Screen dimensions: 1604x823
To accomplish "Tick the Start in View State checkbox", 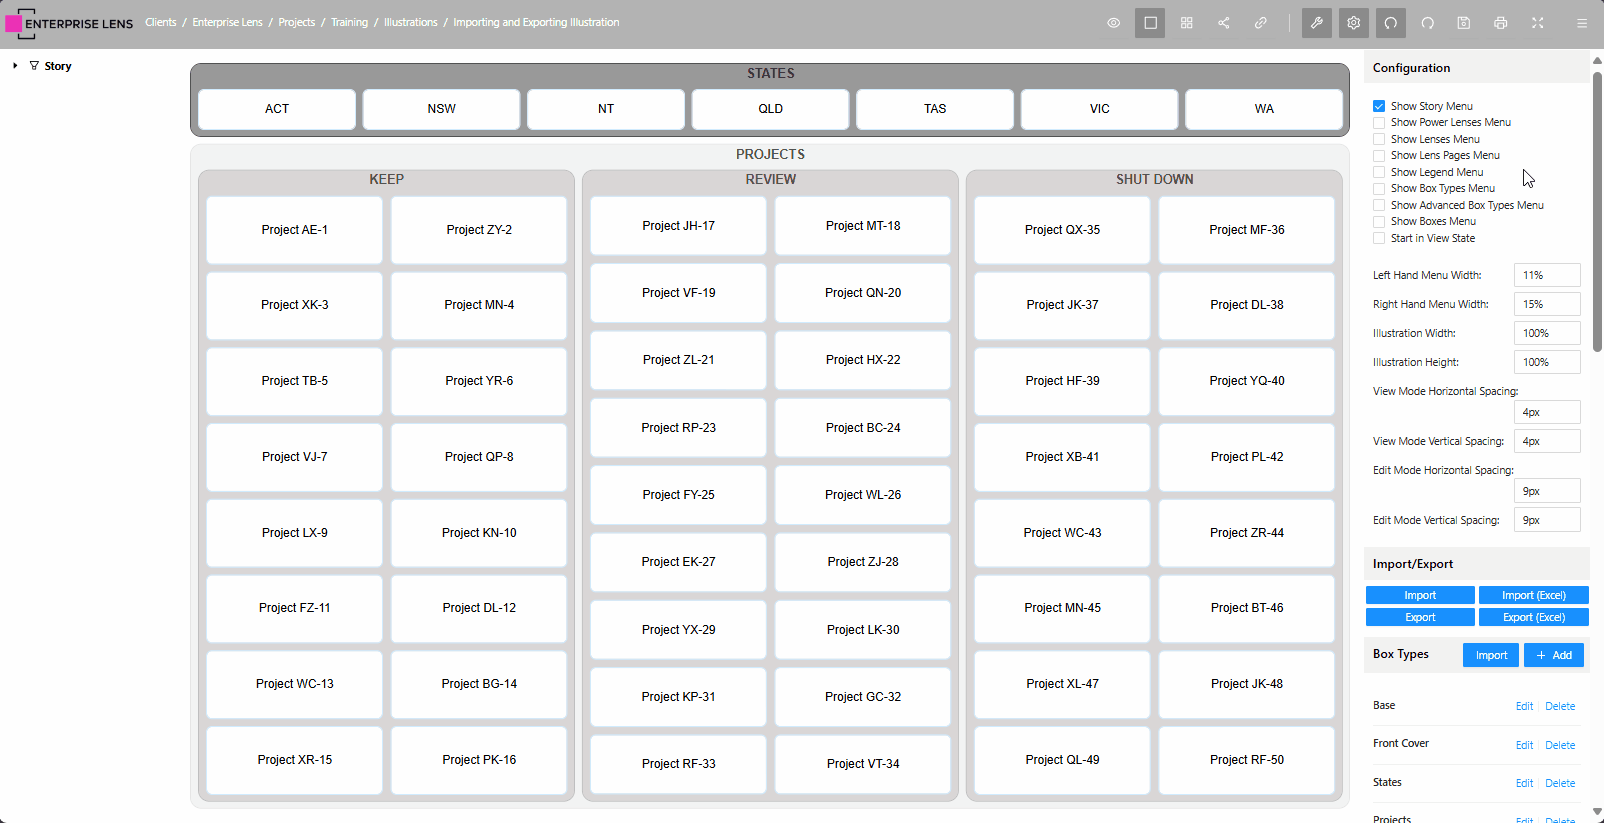I will tap(1379, 238).
